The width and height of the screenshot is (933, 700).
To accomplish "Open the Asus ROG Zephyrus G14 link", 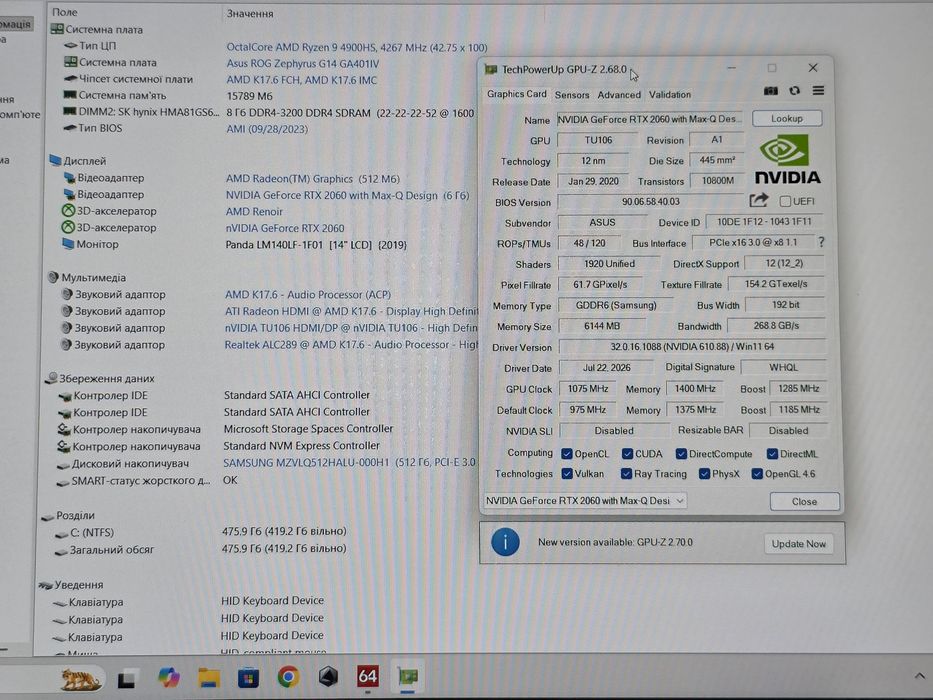I will (302, 64).
